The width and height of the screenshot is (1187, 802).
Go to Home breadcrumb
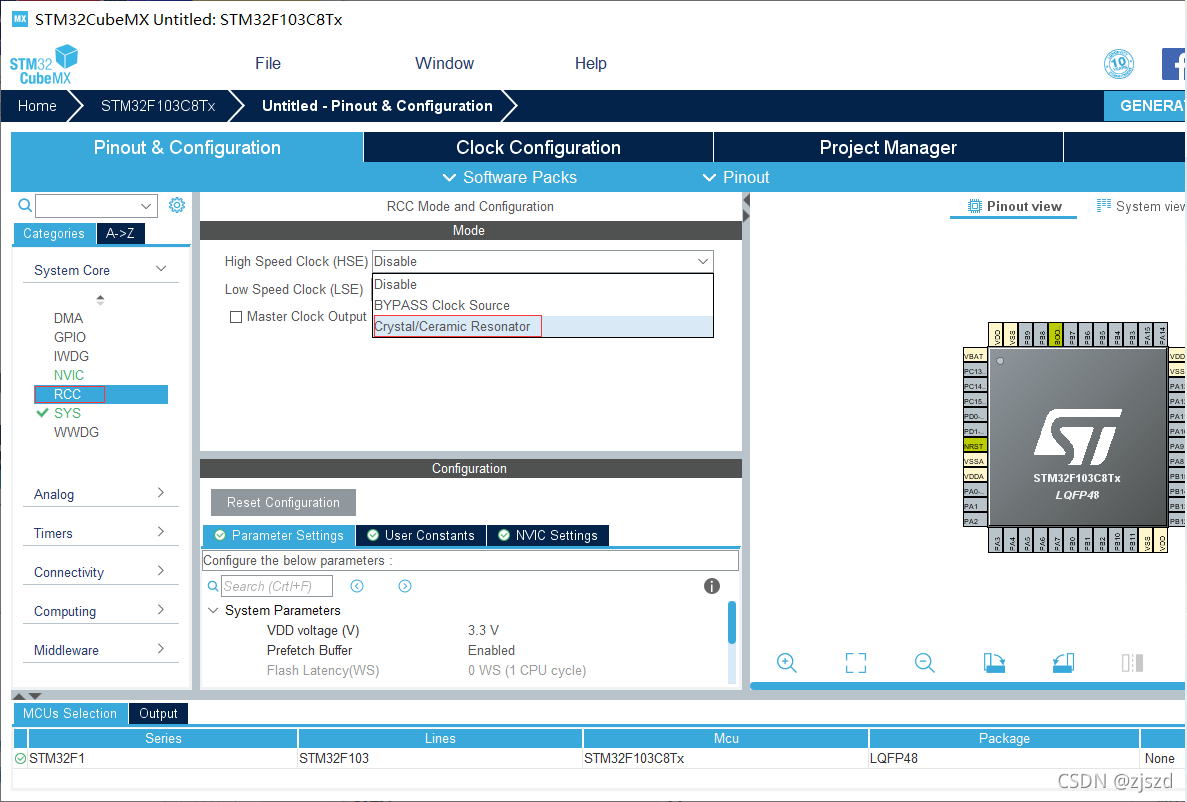coord(37,106)
